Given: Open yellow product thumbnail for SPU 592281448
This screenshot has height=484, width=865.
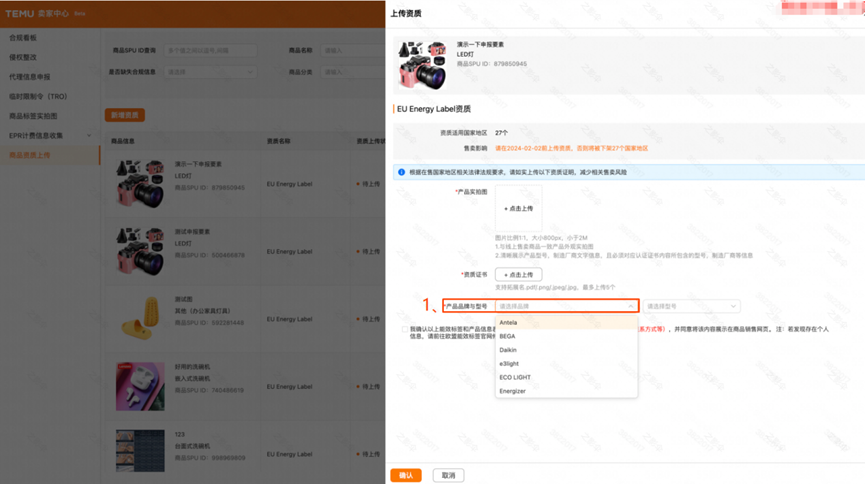Looking at the screenshot, I should 140,319.
